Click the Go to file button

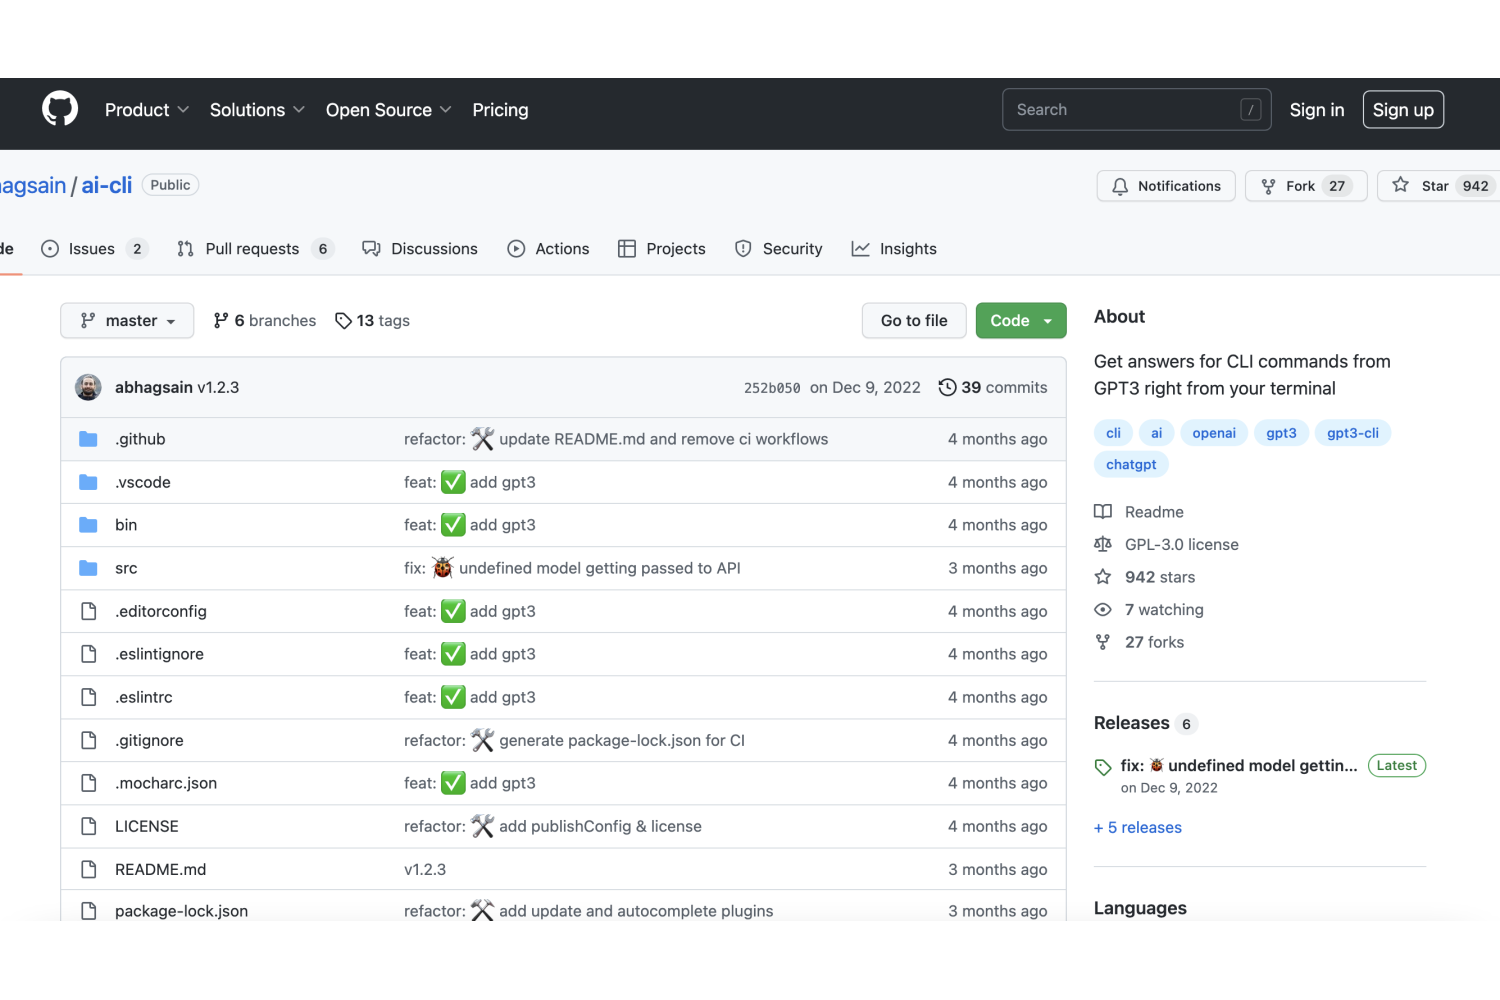tap(914, 321)
